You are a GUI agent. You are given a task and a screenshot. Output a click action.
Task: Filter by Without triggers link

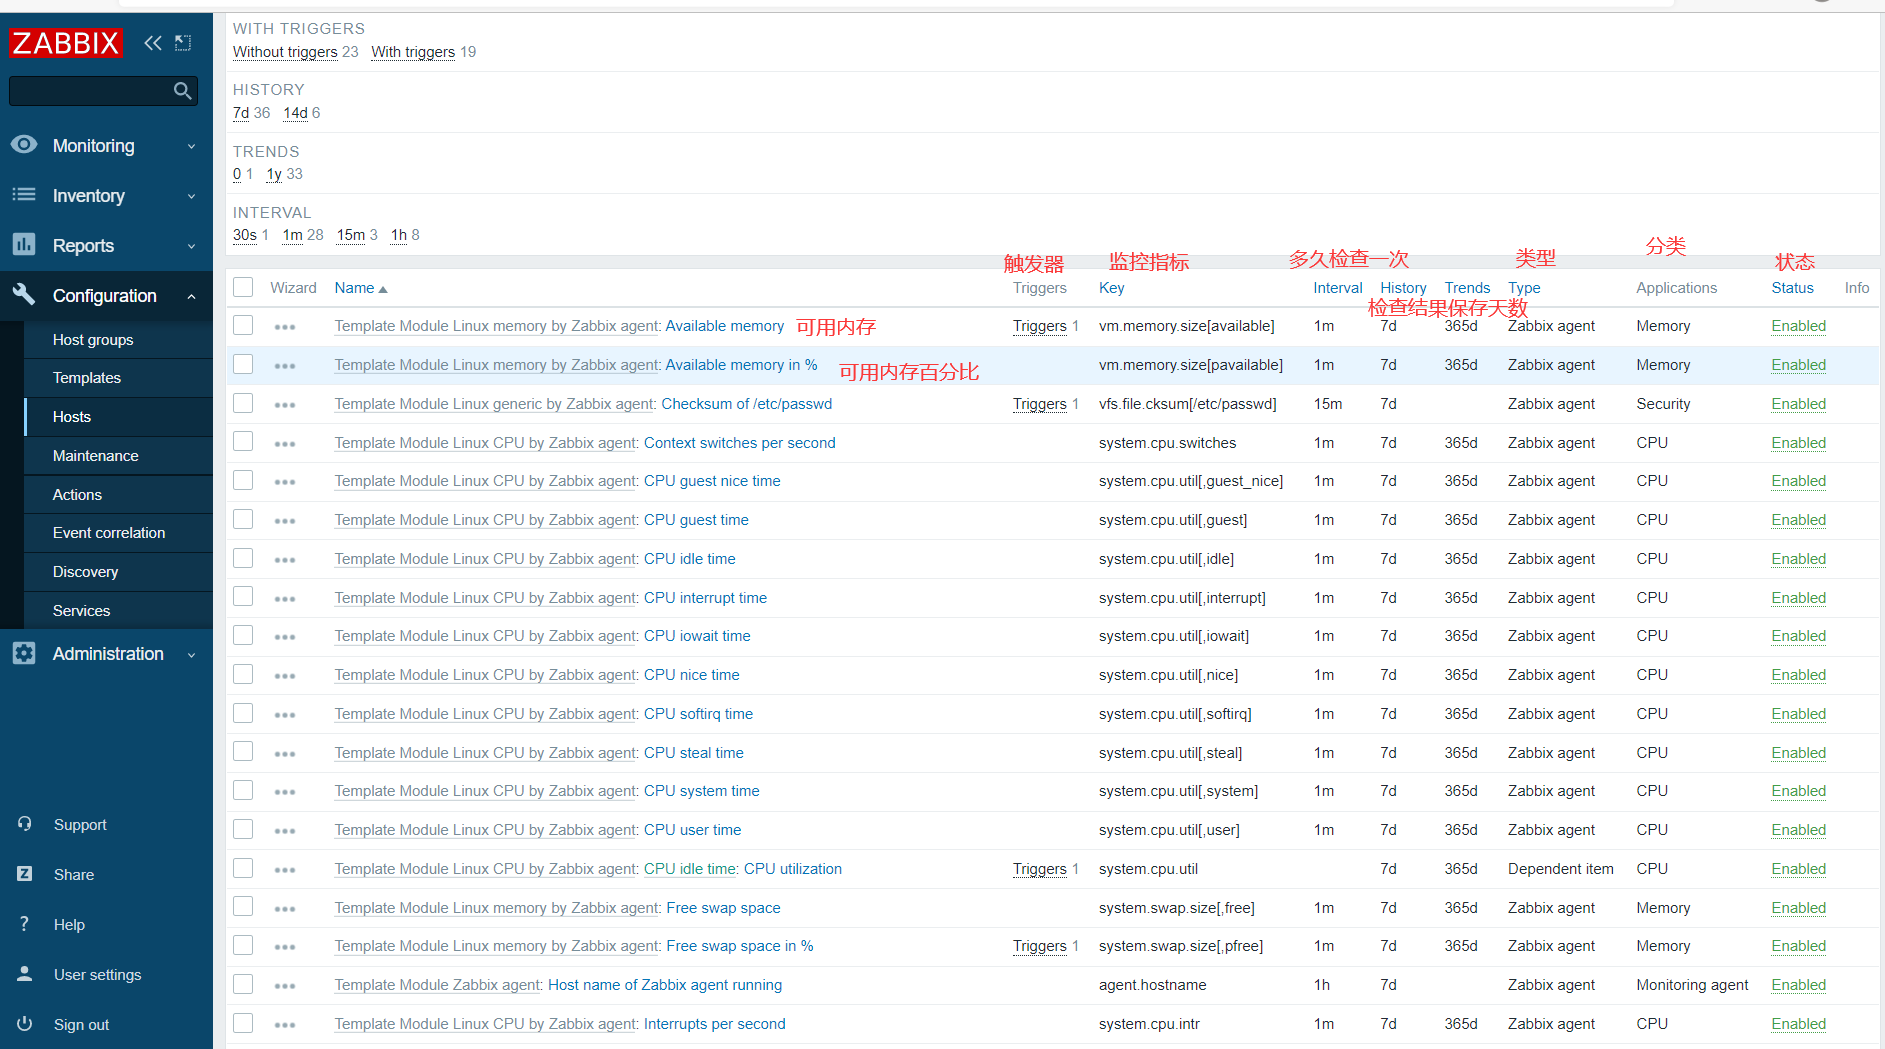coord(285,52)
